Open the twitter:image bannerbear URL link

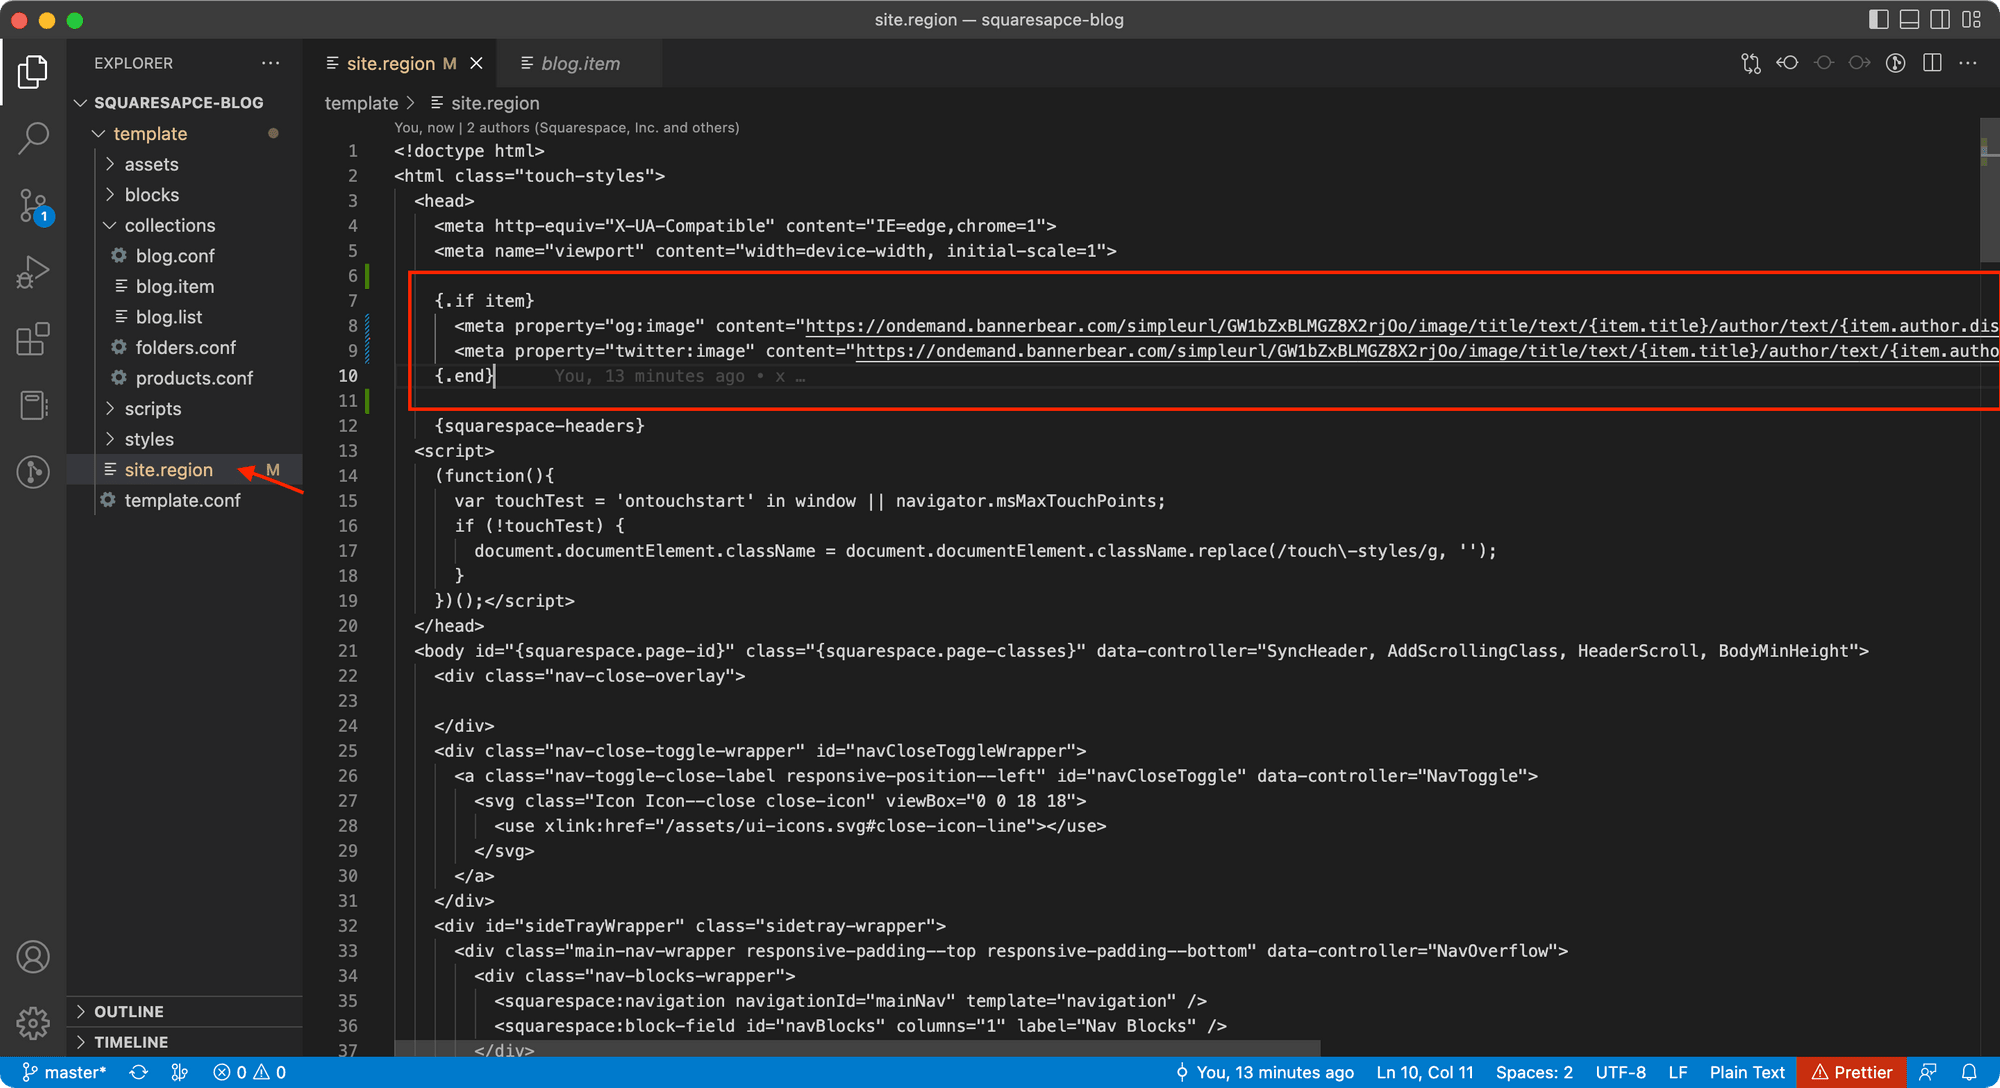click(1427, 351)
